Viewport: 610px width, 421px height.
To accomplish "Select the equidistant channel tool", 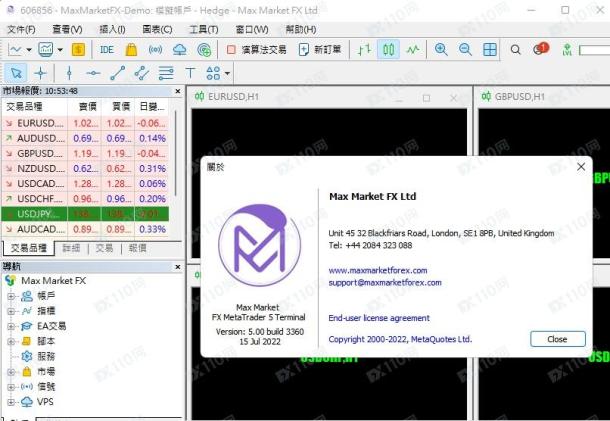I will (142, 73).
